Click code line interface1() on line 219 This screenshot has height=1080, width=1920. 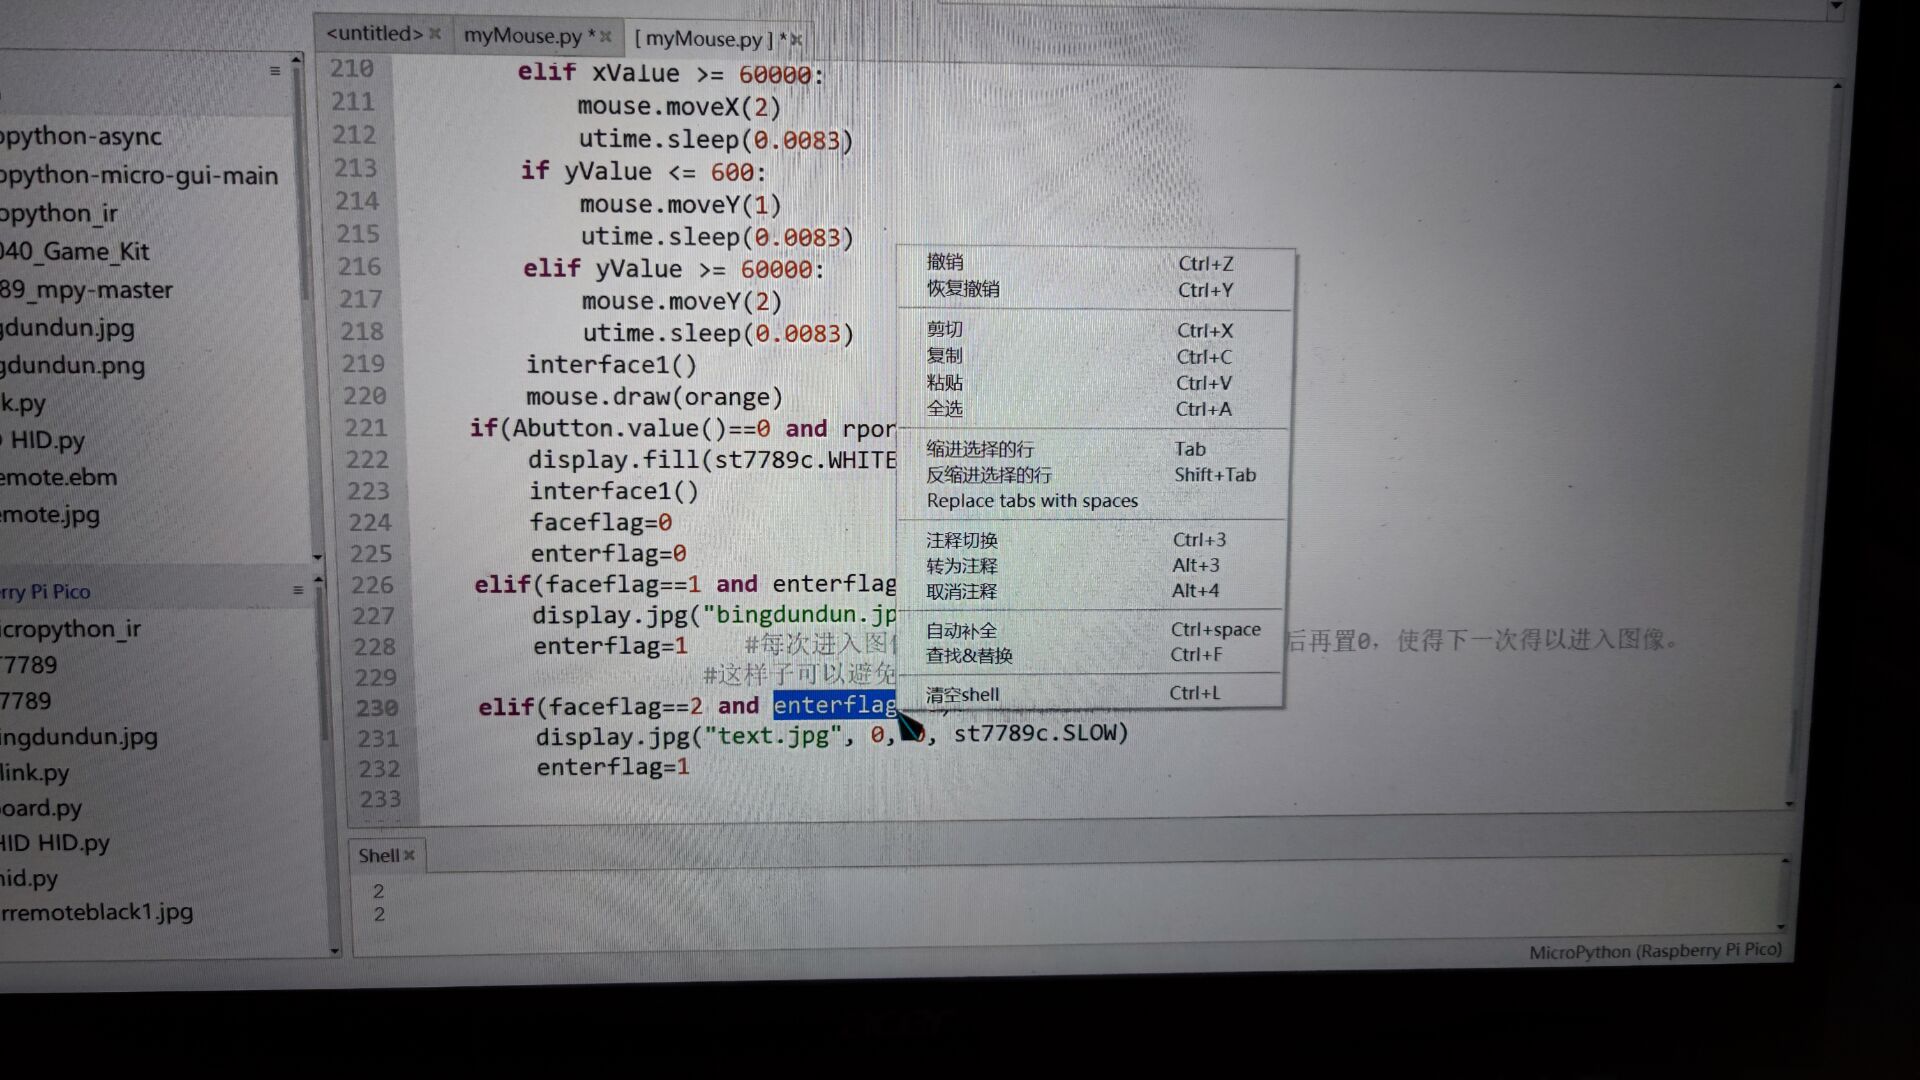612,365
